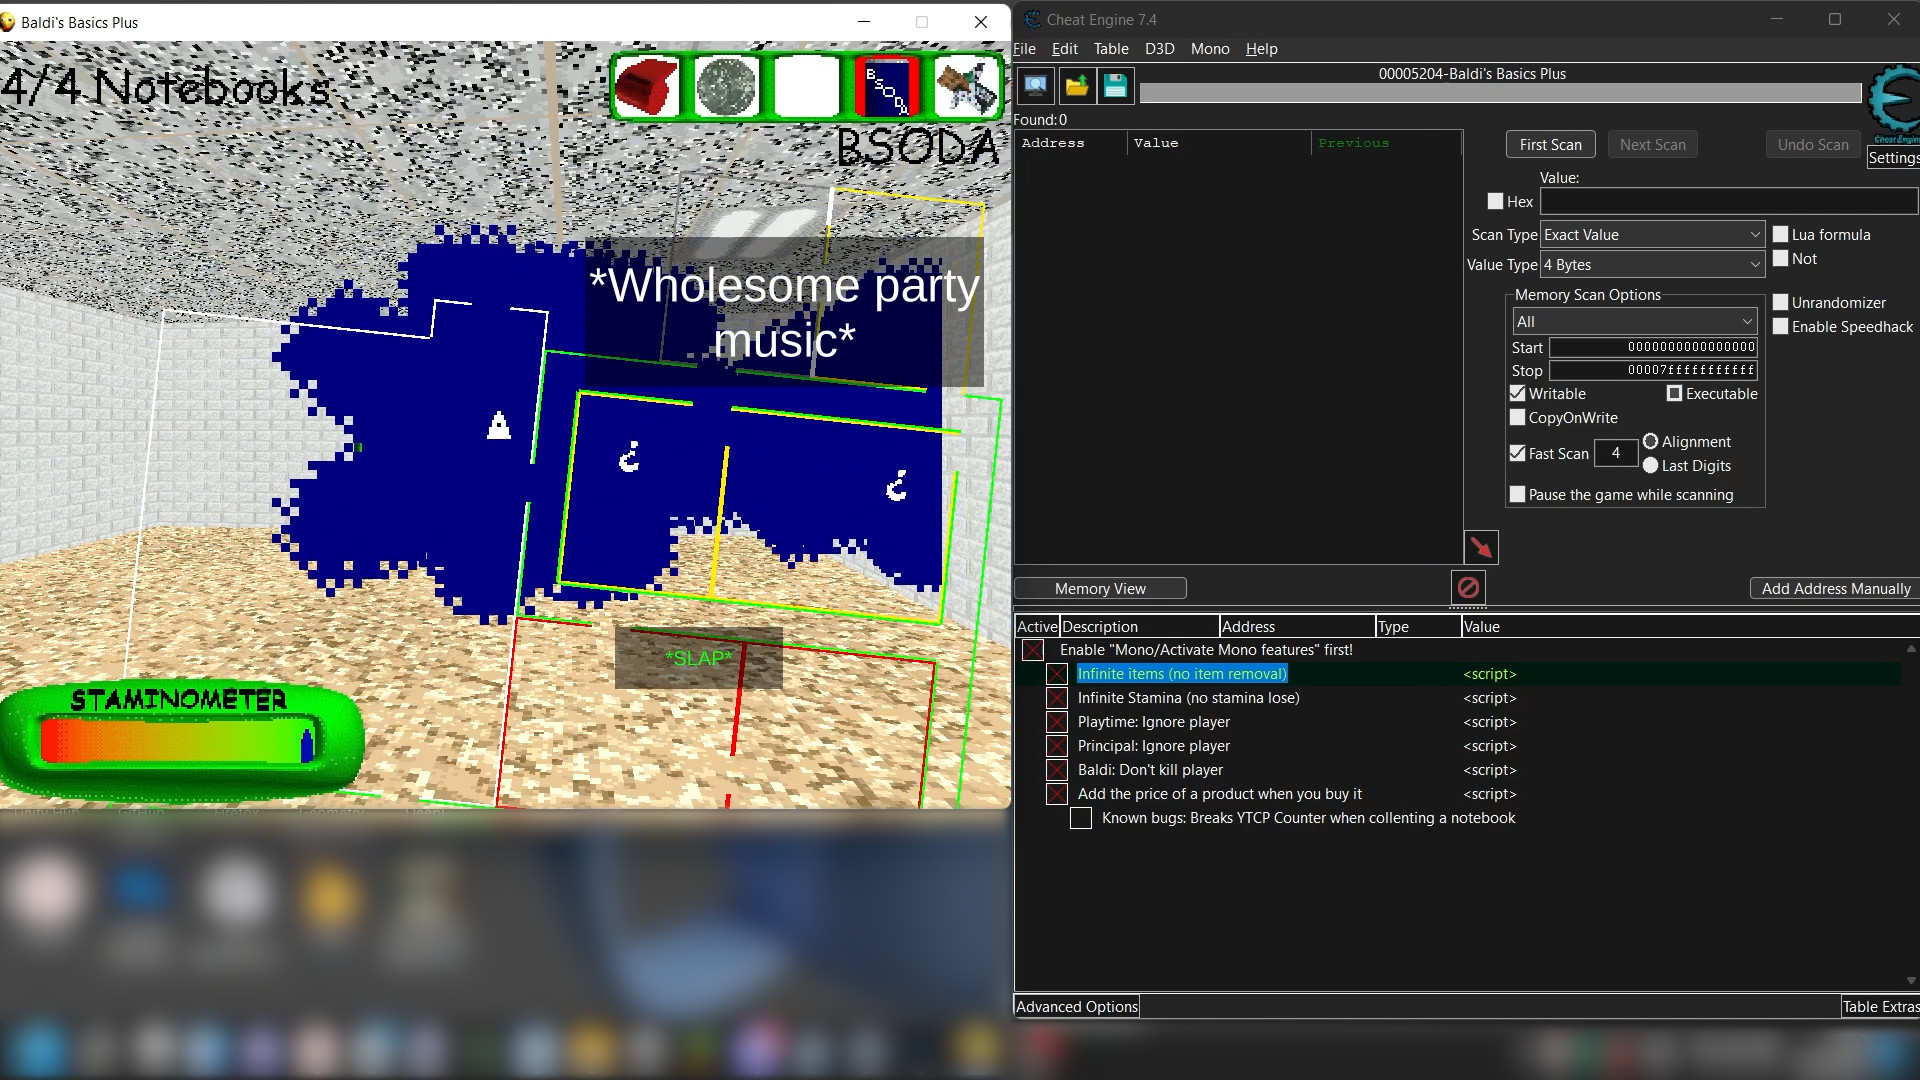
Task: Click the gray rock inventory icon
Action: click(x=725, y=86)
